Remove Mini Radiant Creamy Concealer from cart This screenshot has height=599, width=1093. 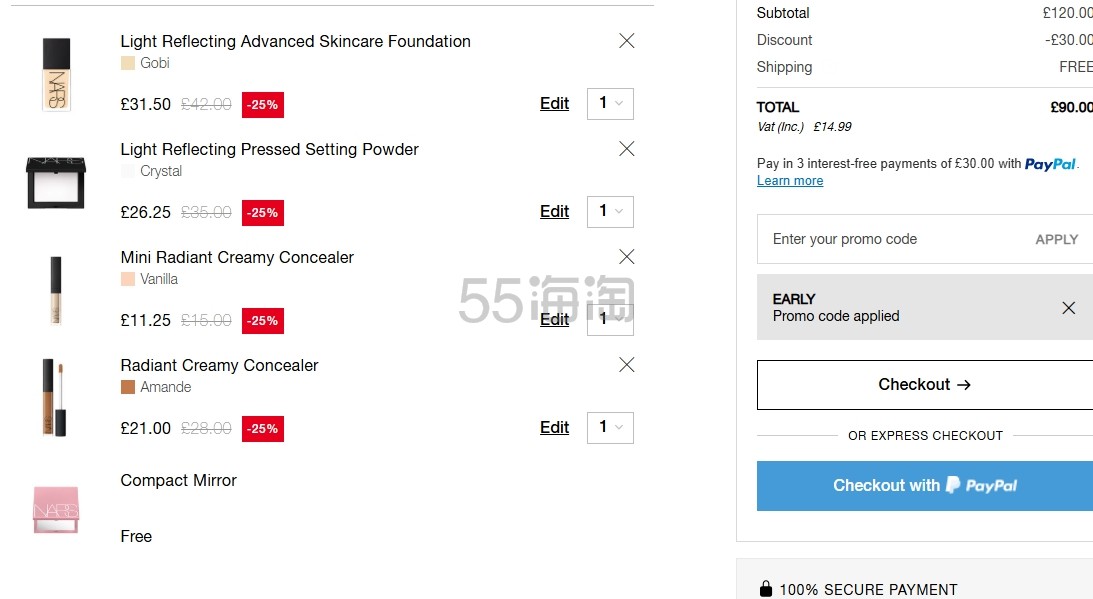tap(627, 257)
